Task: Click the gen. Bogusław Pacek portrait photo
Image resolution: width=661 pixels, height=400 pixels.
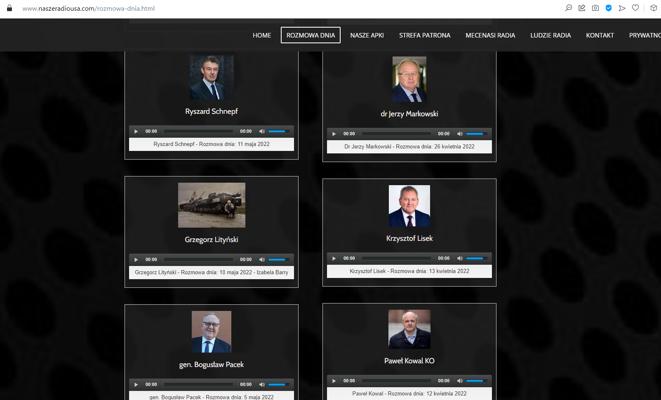Action: point(212,332)
